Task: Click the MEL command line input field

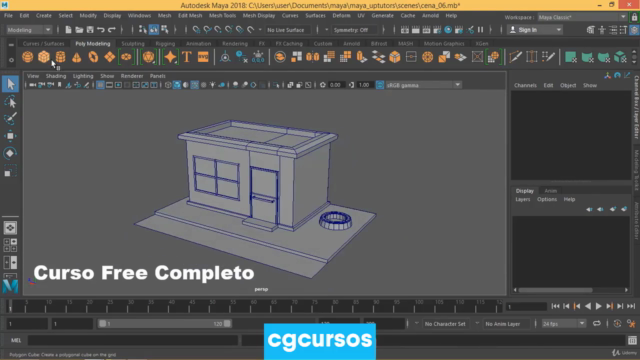Action: pyautogui.click(x=133, y=340)
